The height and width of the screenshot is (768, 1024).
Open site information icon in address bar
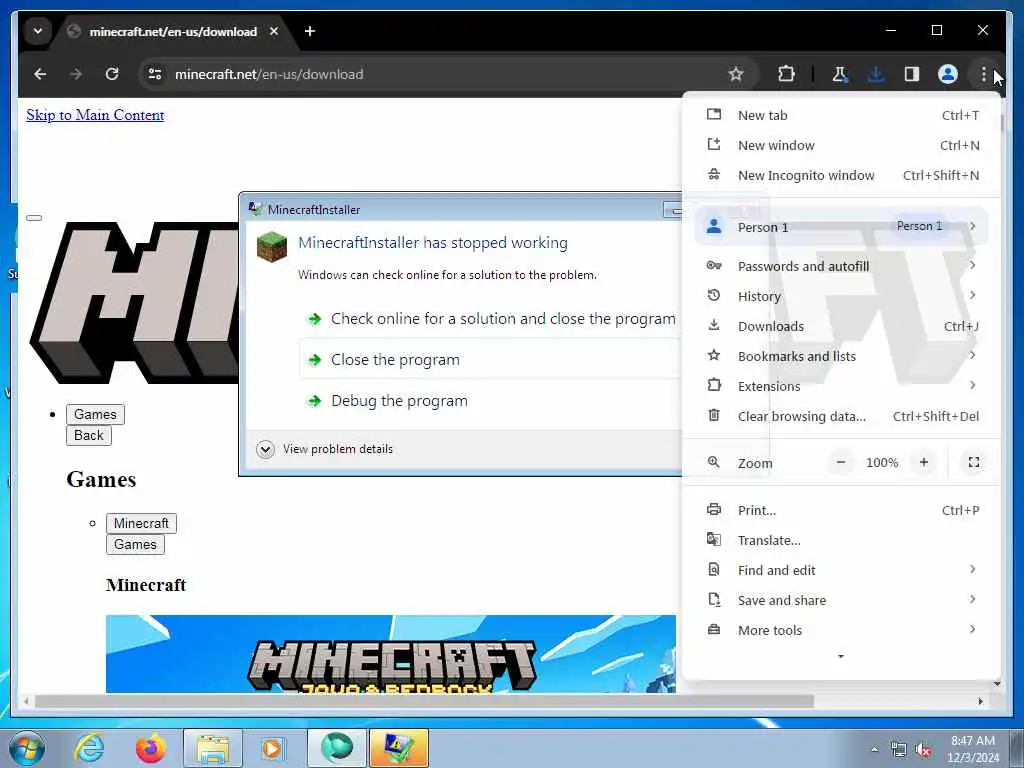pyautogui.click(x=155, y=74)
